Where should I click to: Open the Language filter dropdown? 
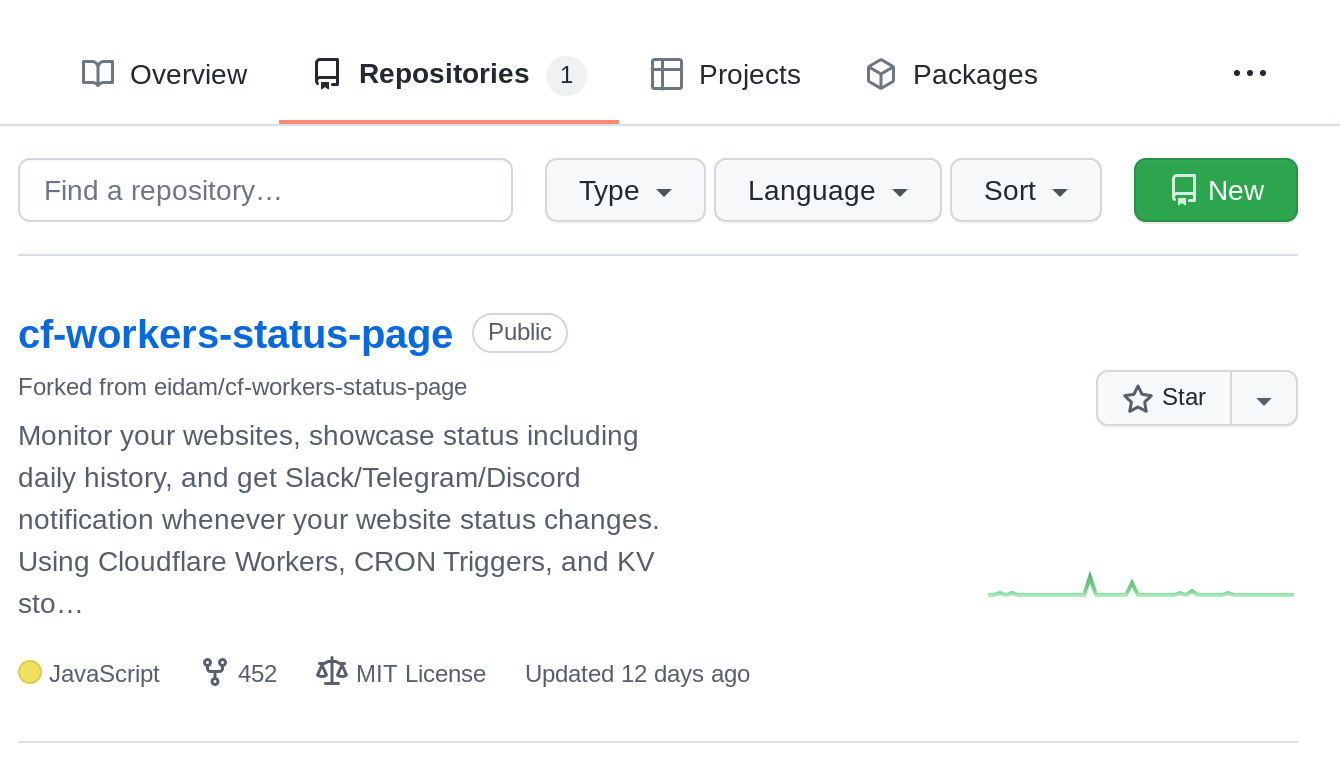[828, 190]
